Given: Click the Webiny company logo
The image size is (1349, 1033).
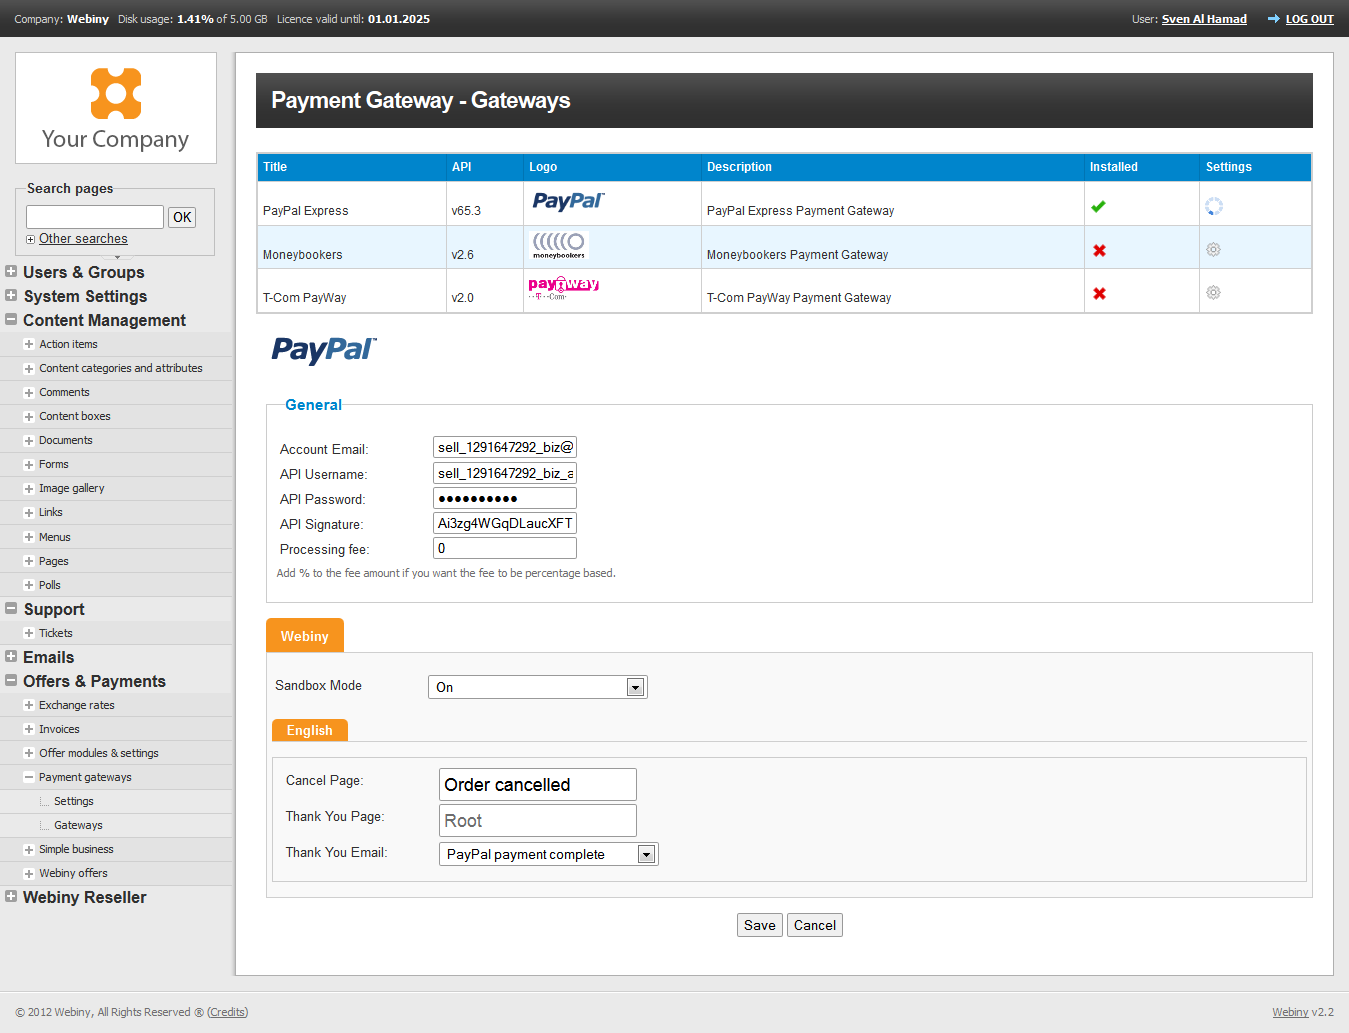Looking at the screenshot, I should point(116,108).
